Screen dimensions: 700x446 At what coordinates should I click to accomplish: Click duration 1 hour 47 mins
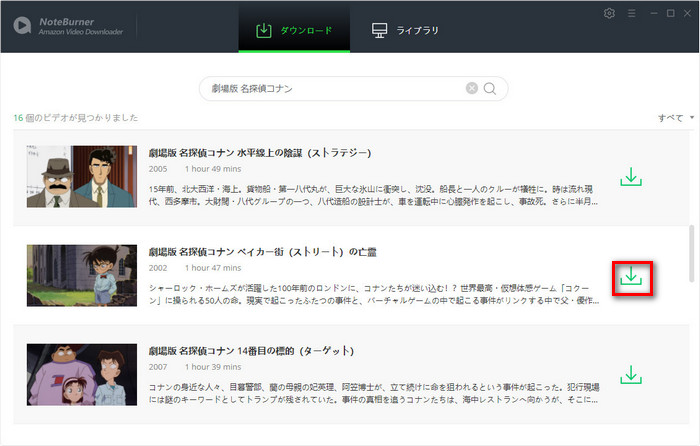coord(213,268)
